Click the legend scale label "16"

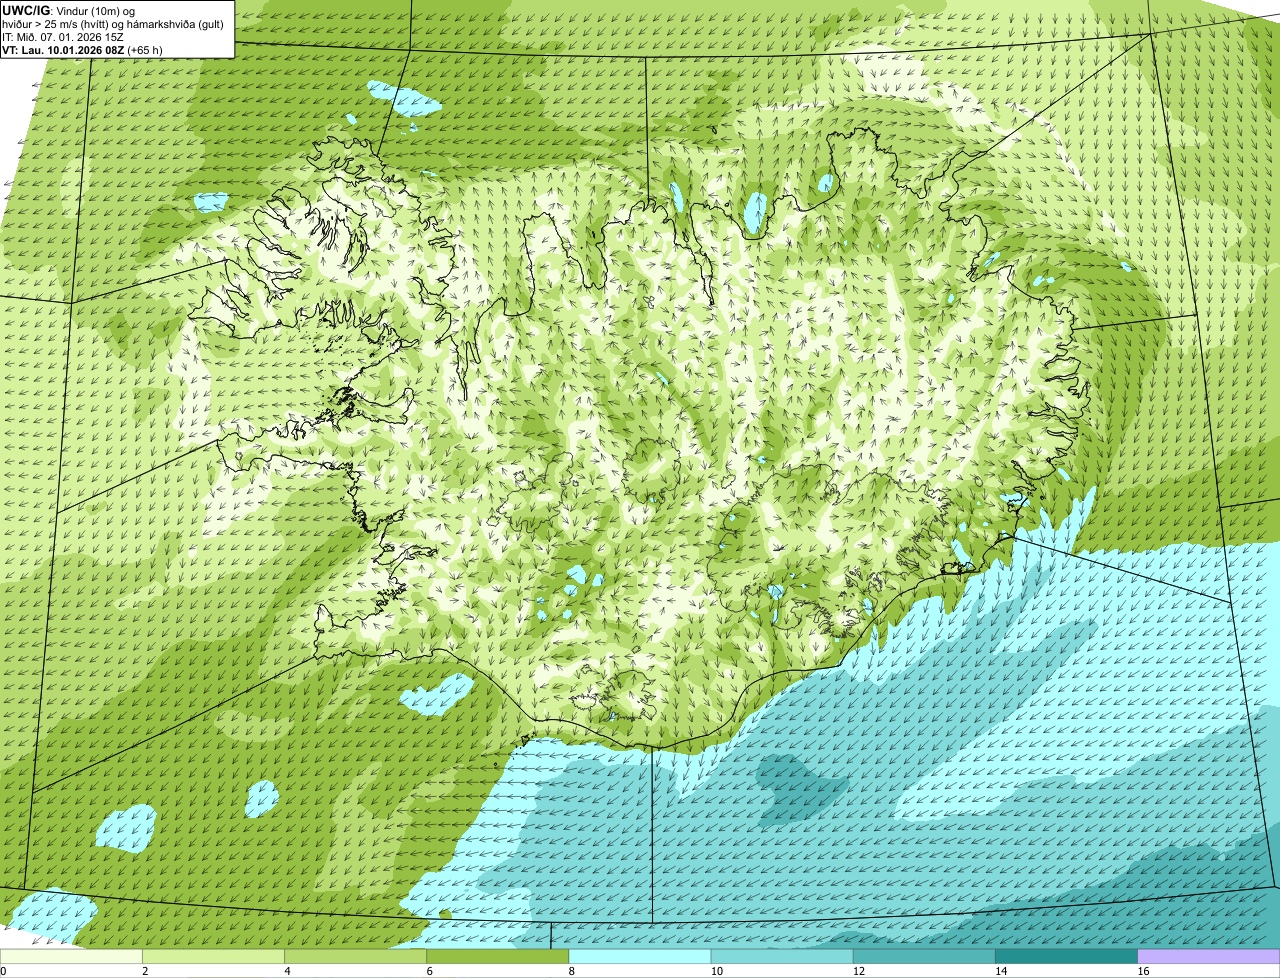point(1142,971)
